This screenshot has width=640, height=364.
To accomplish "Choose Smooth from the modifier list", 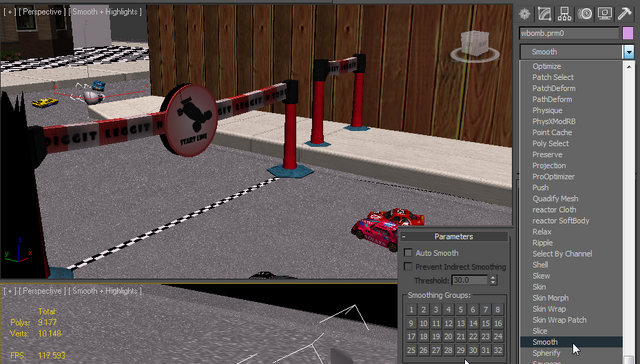I will (x=544, y=342).
